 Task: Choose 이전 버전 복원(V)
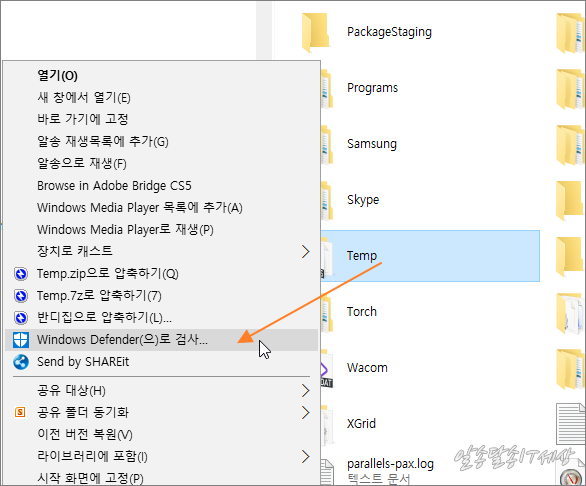pyautogui.click(x=161, y=434)
